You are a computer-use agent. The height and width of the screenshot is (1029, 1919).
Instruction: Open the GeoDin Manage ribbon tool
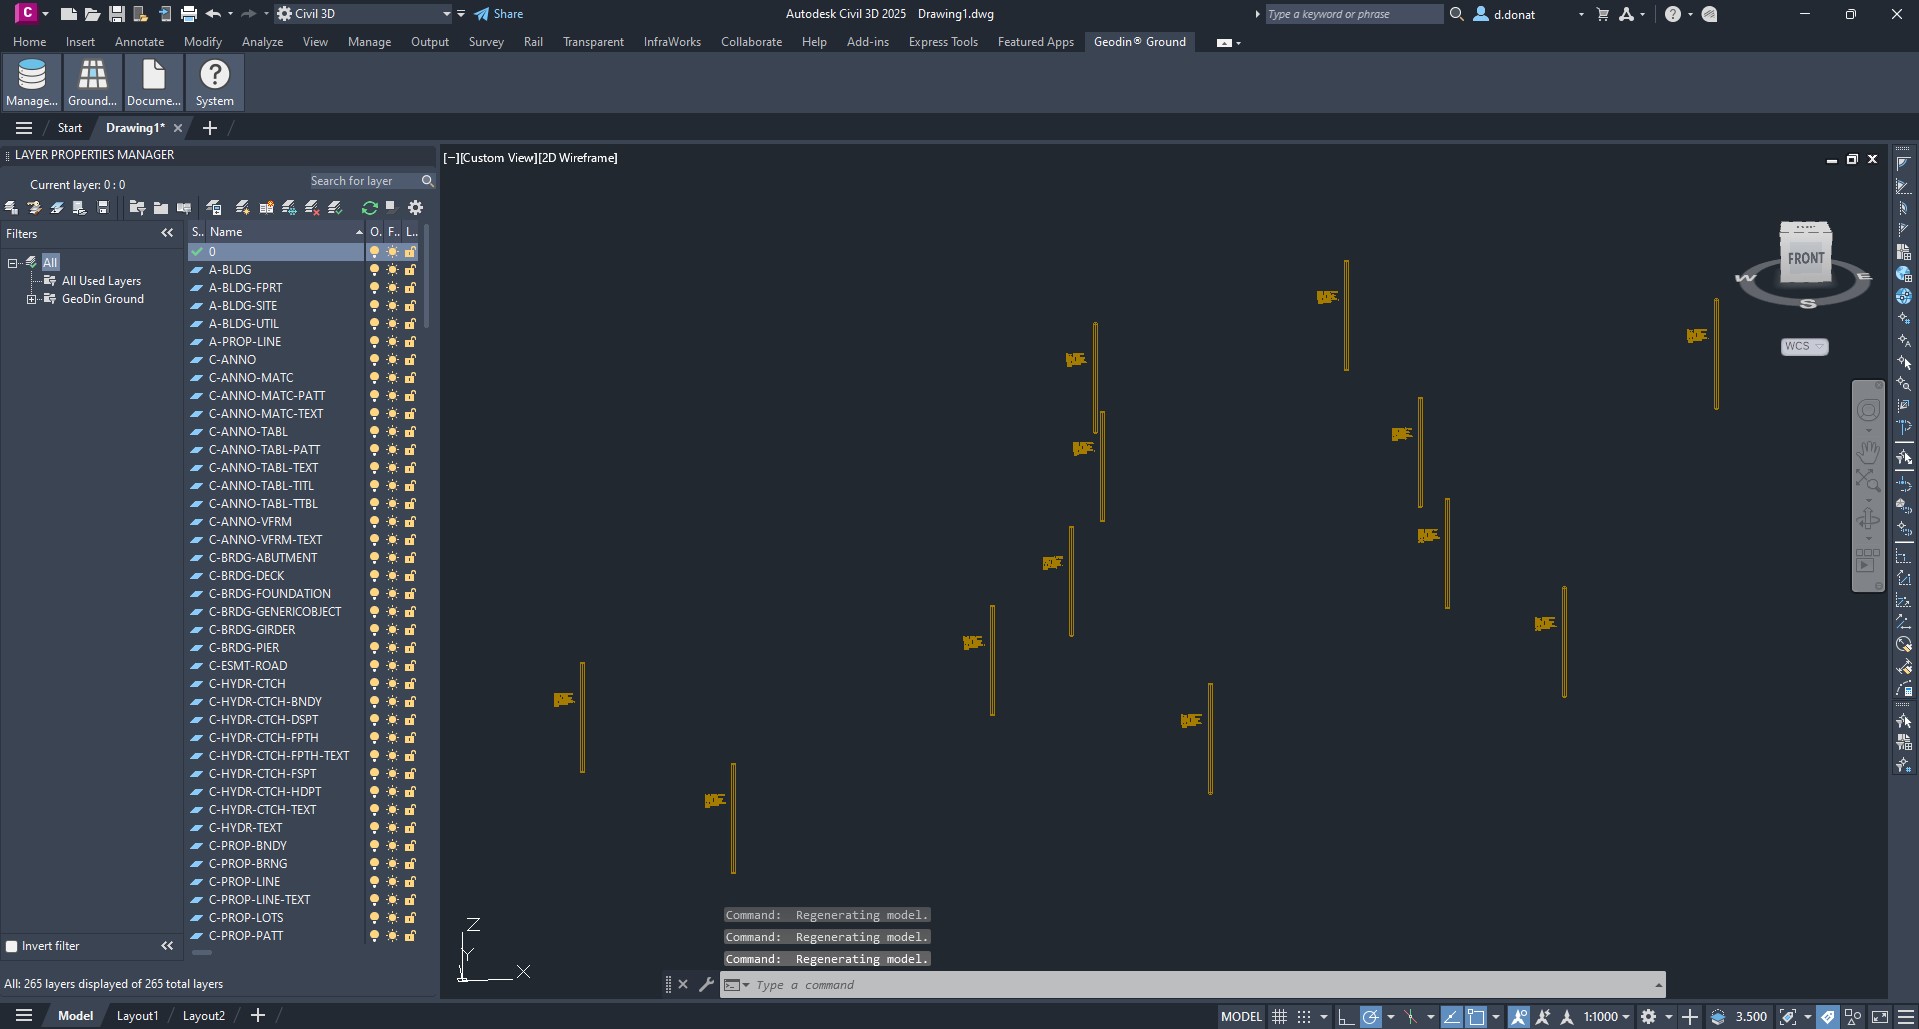[x=32, y=82]
